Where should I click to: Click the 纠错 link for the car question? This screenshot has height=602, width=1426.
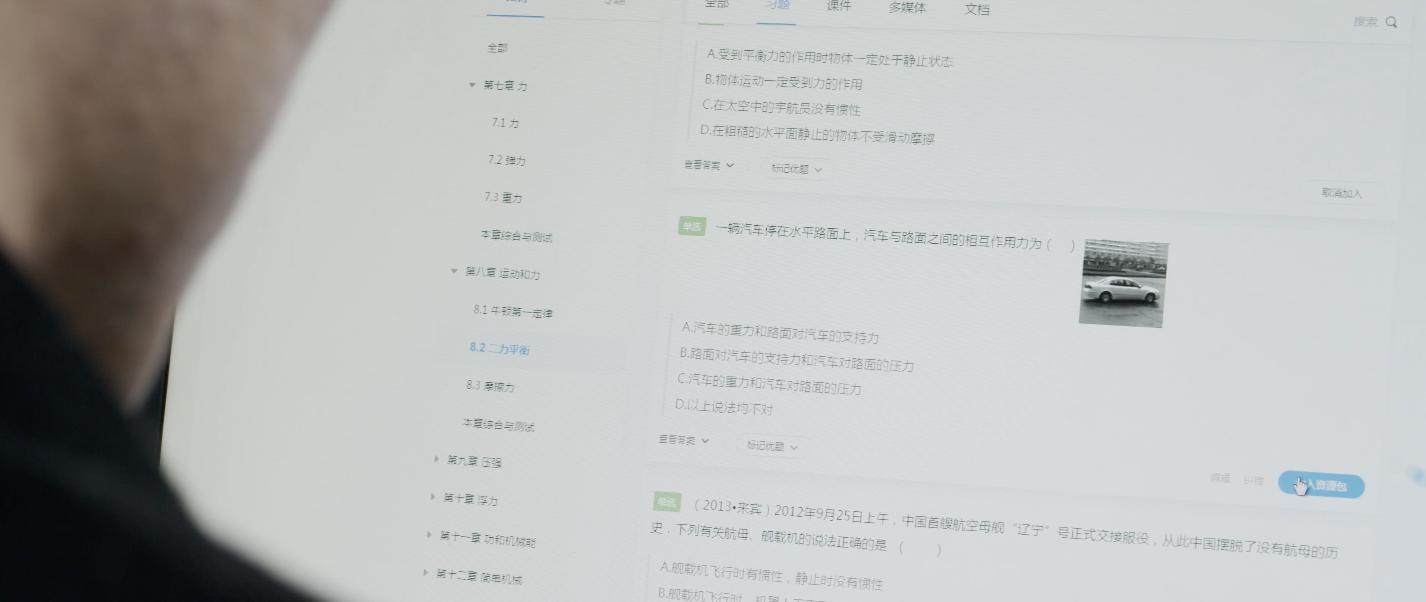coord(1253,480)
